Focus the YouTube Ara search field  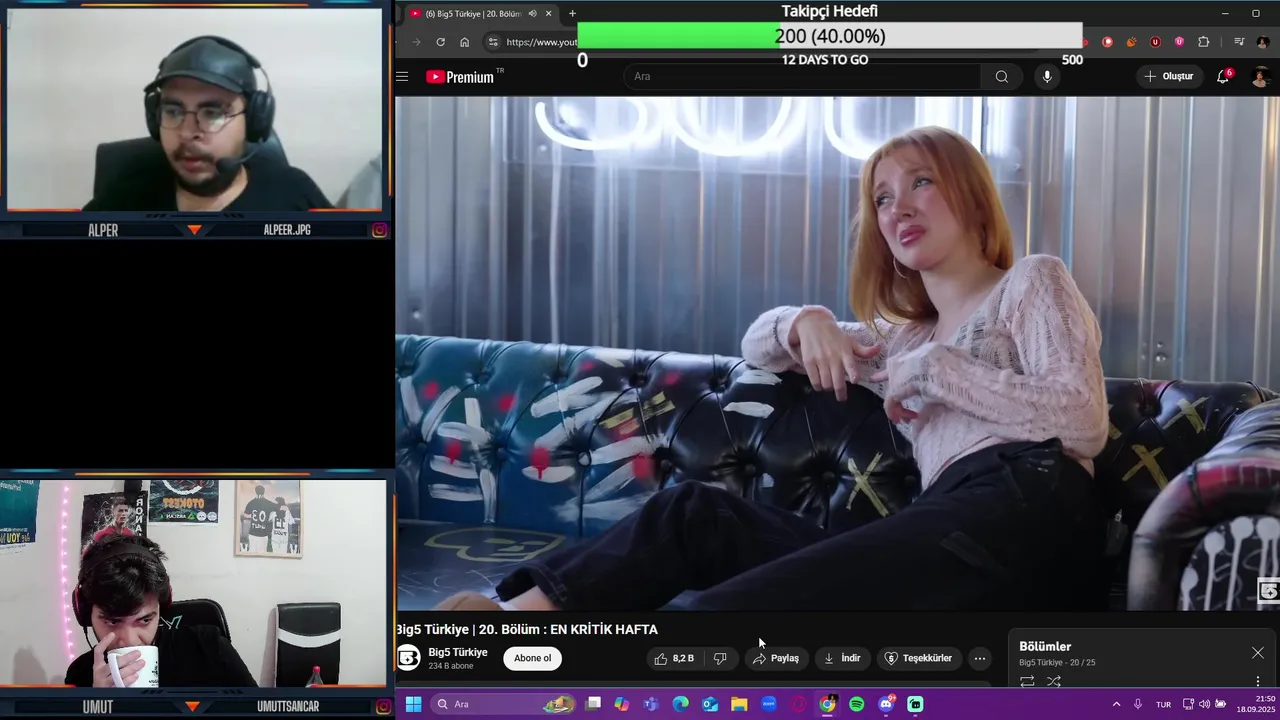pyautogui.click(x=803, y=76)
